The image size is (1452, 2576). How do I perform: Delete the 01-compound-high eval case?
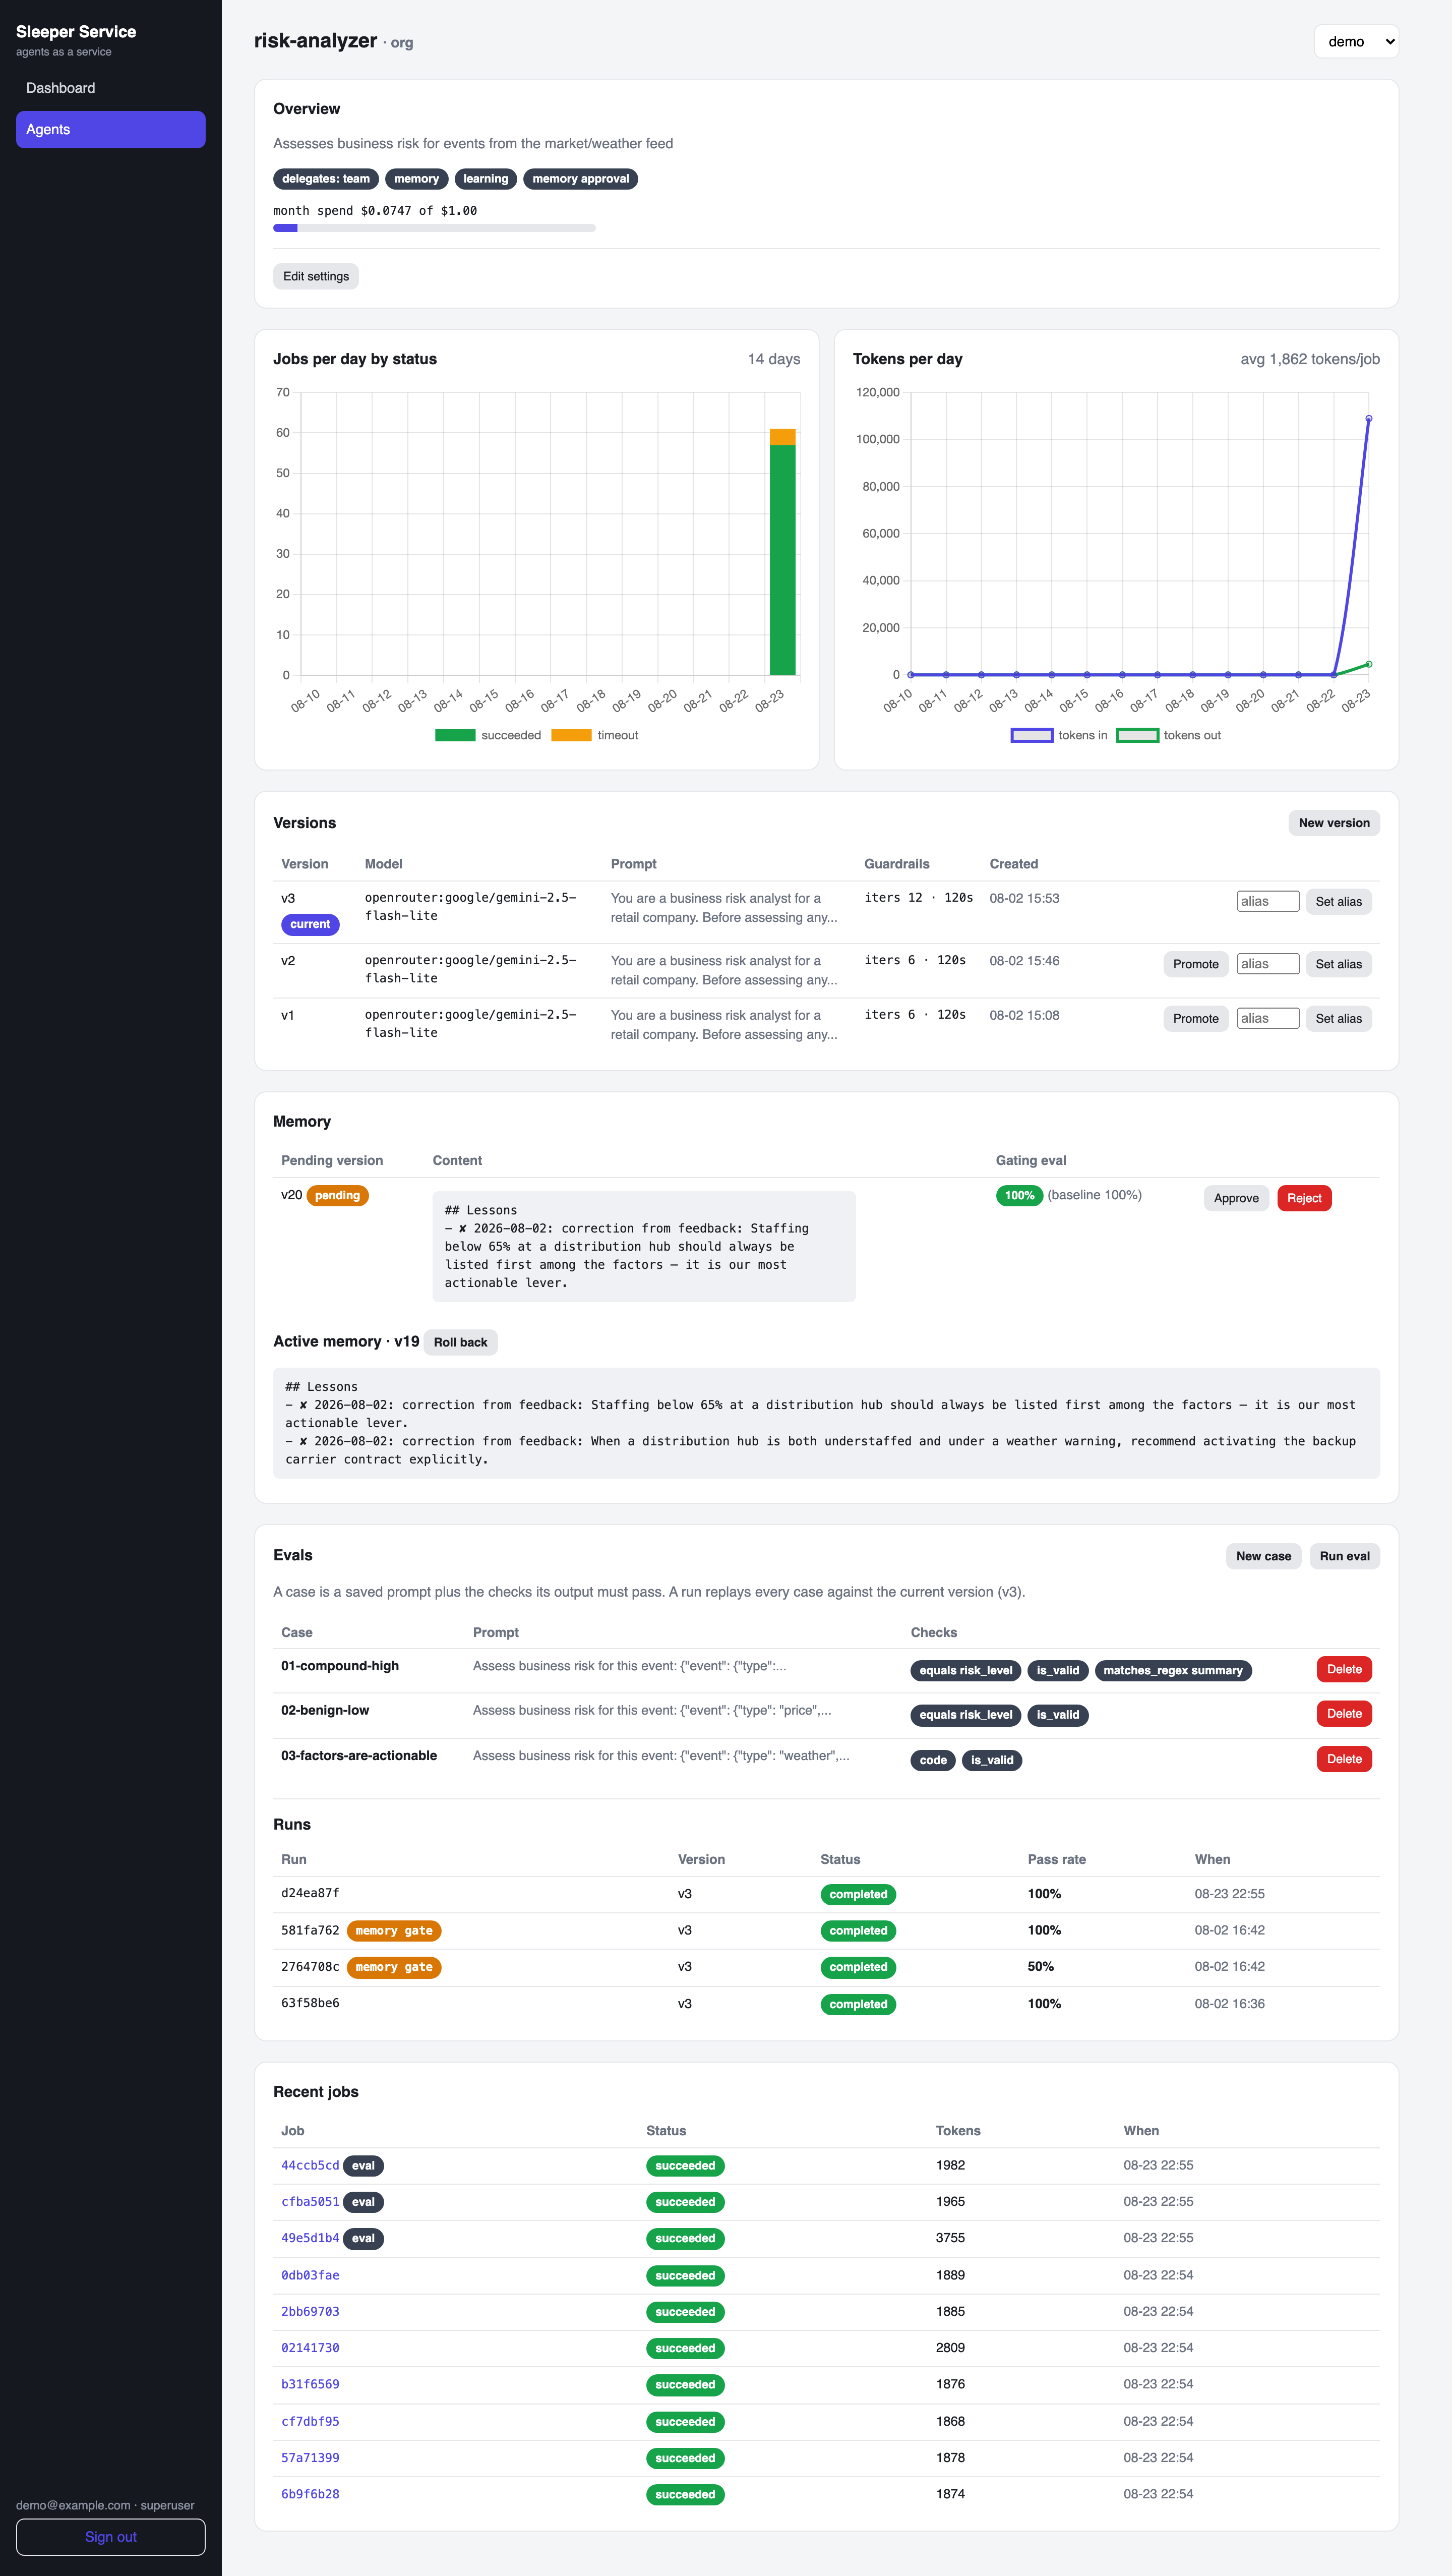1344,1670
